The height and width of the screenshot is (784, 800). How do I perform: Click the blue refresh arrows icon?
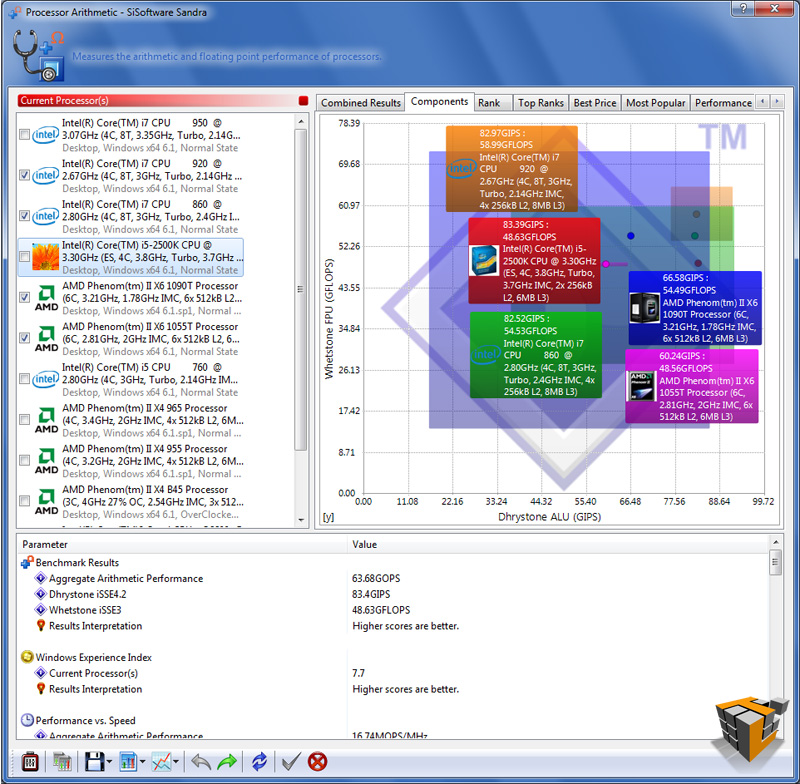click(x=259, y=762)
